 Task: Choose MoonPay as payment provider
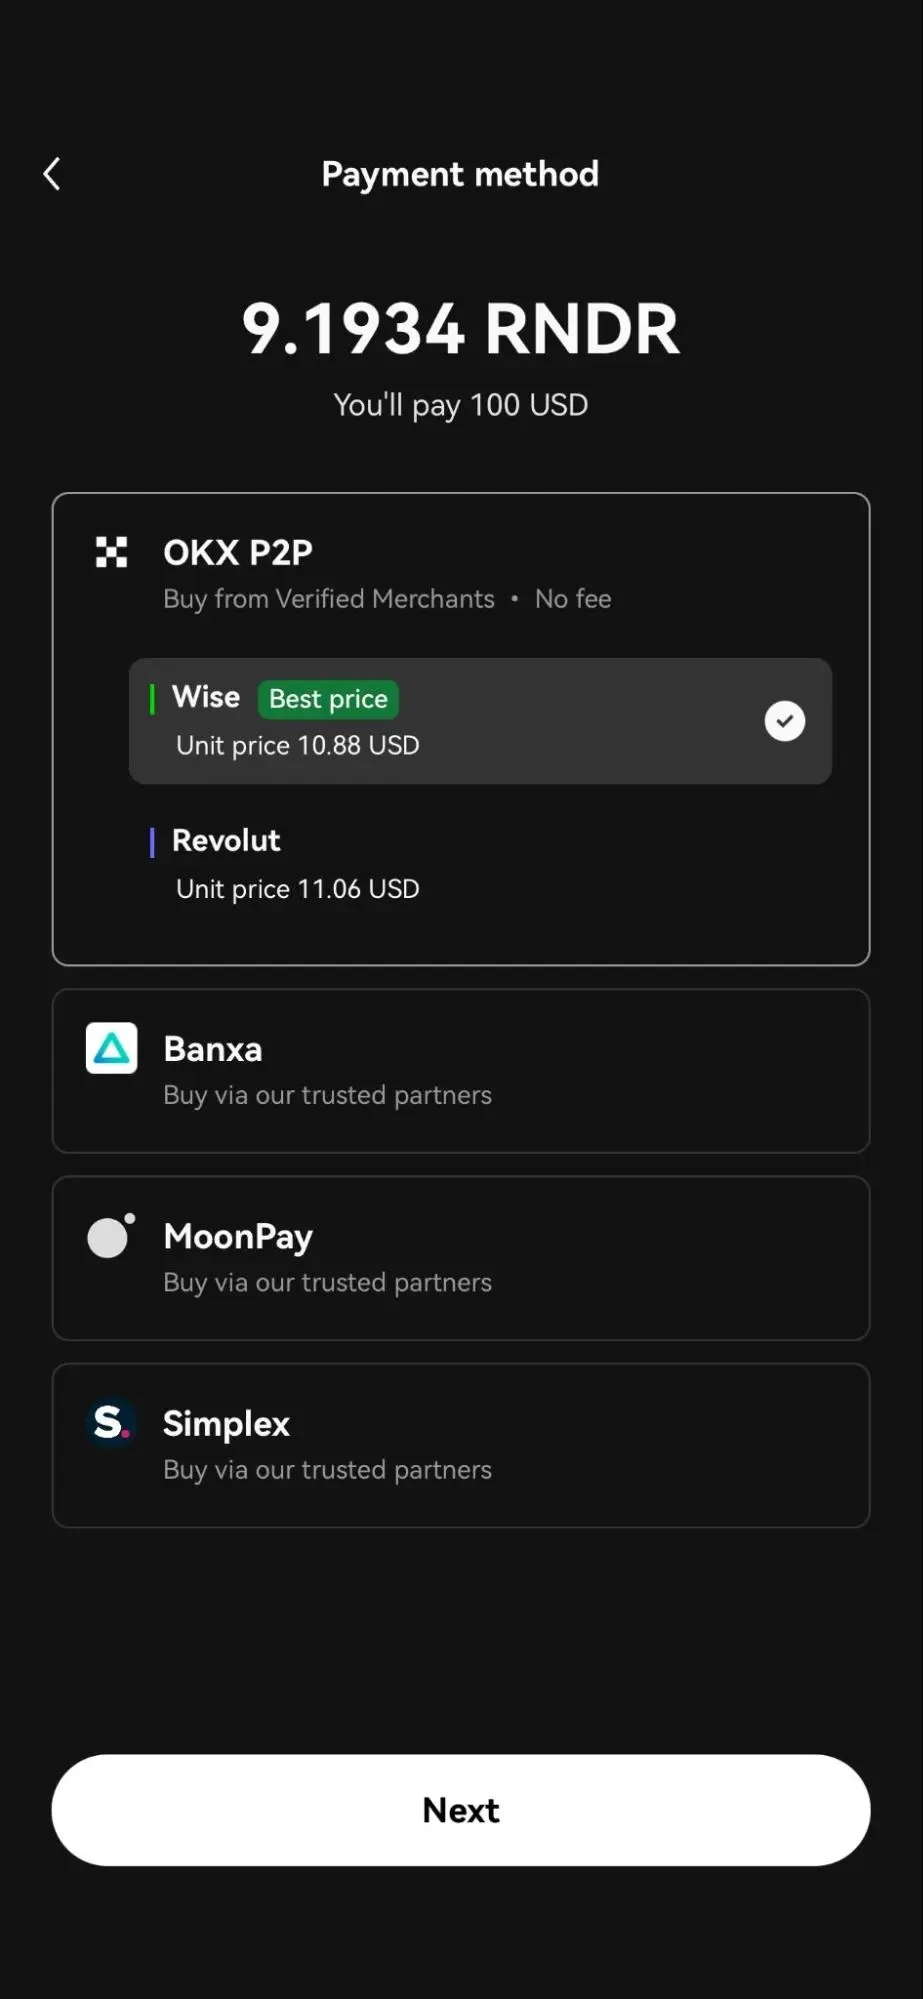[x=461, y=1258]
